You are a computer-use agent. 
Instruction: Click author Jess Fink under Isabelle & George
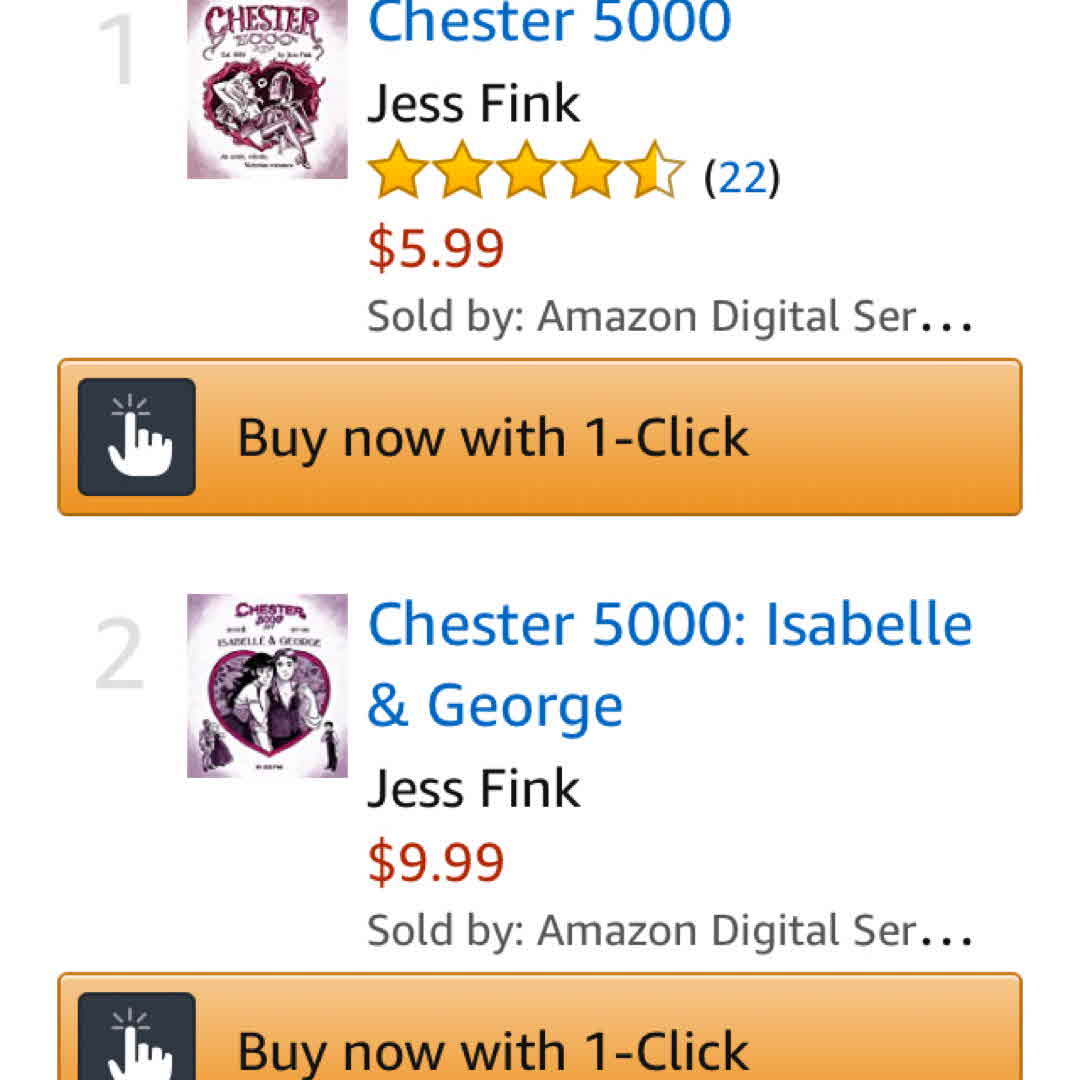click(x=473, y=788)
